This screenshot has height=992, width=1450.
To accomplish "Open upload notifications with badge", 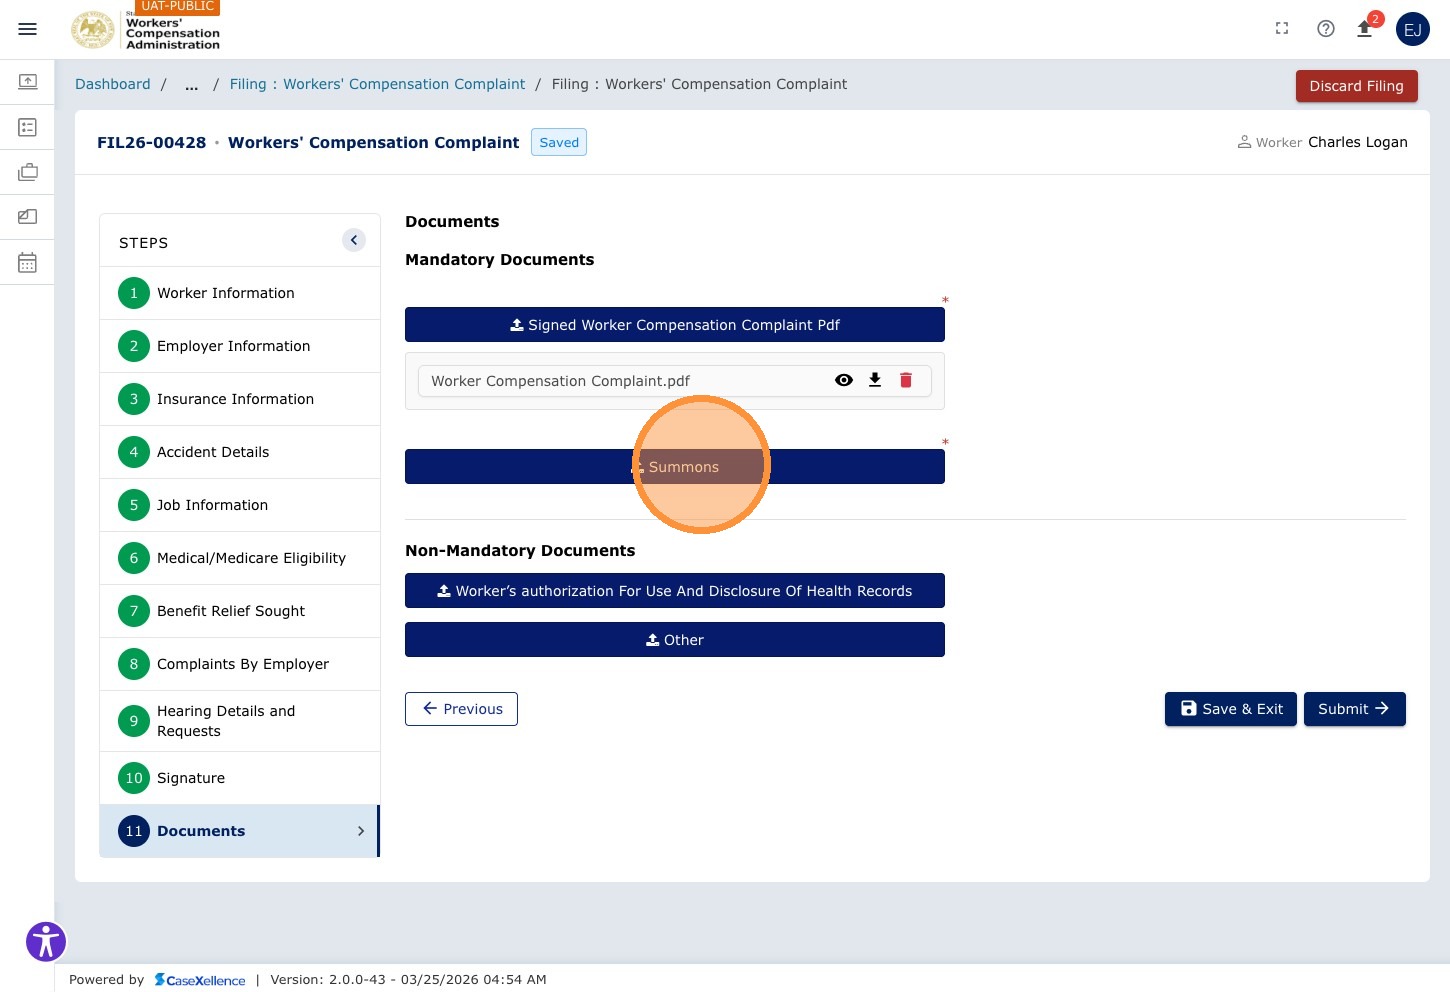I will [1366, 27].
